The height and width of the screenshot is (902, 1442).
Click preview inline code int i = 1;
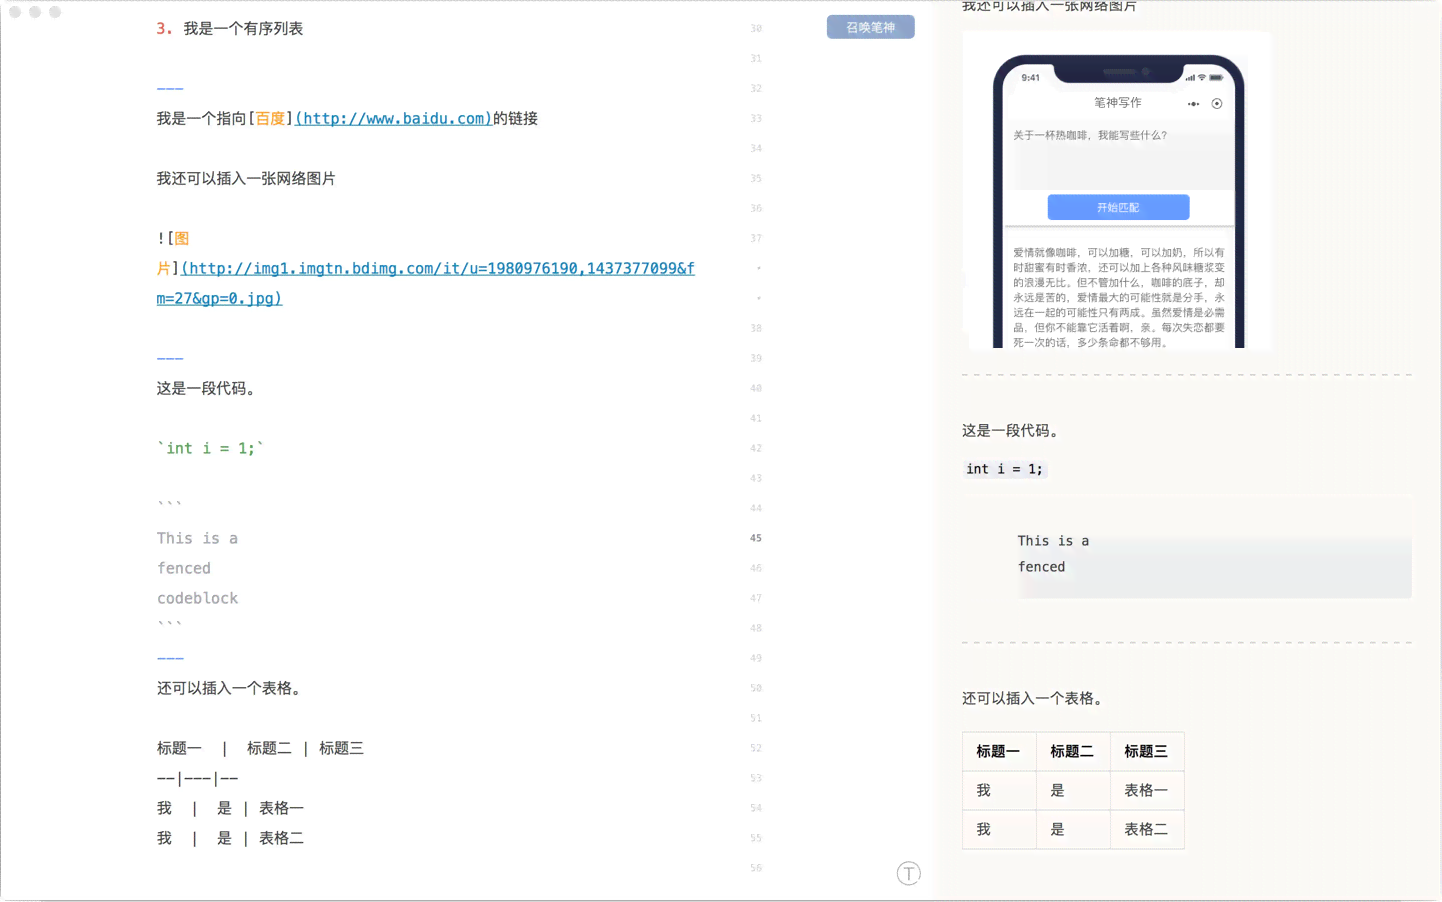tap(1004, 469)
